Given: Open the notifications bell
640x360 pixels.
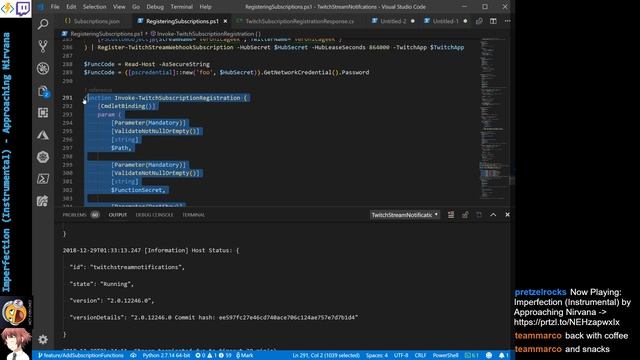Looking at the screenshot, I should [x=504, y=356].
